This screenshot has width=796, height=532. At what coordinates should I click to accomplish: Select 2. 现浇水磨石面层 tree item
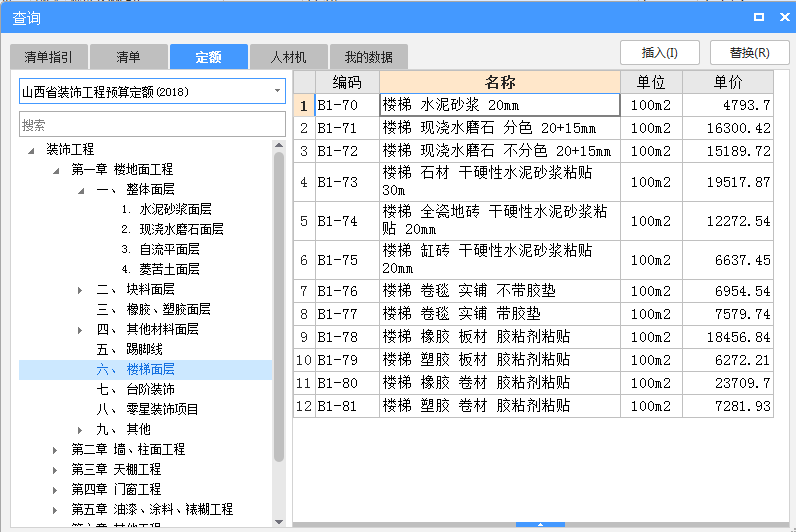coord(173,229)
